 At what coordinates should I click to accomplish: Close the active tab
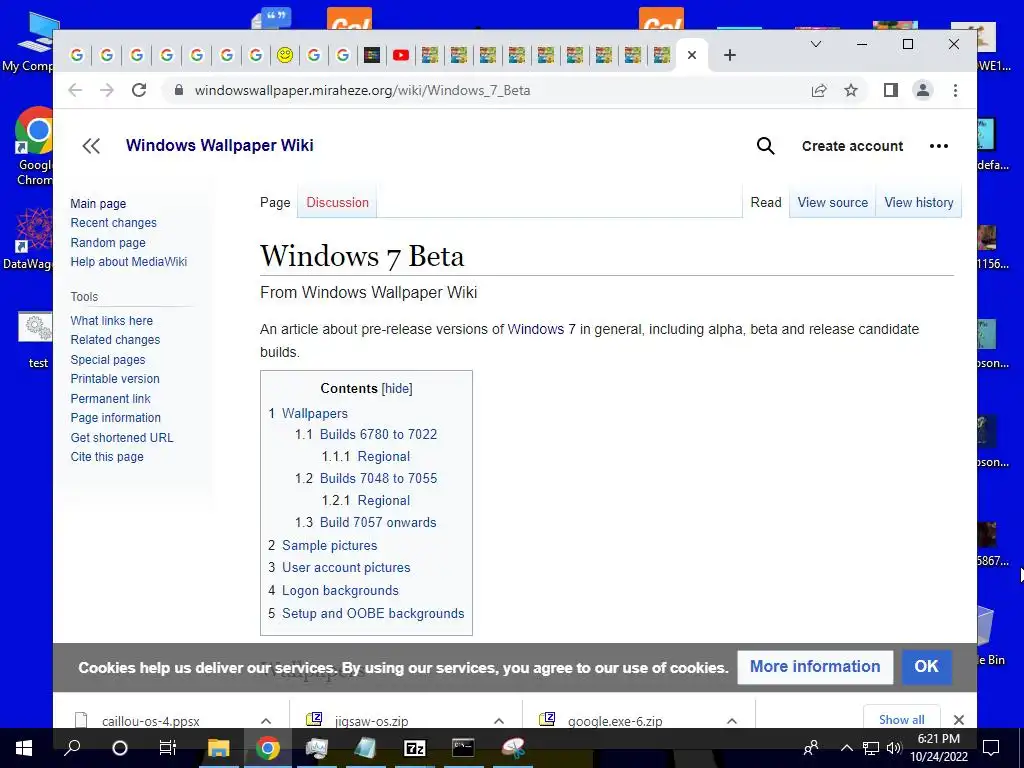(x=692, y=55)
